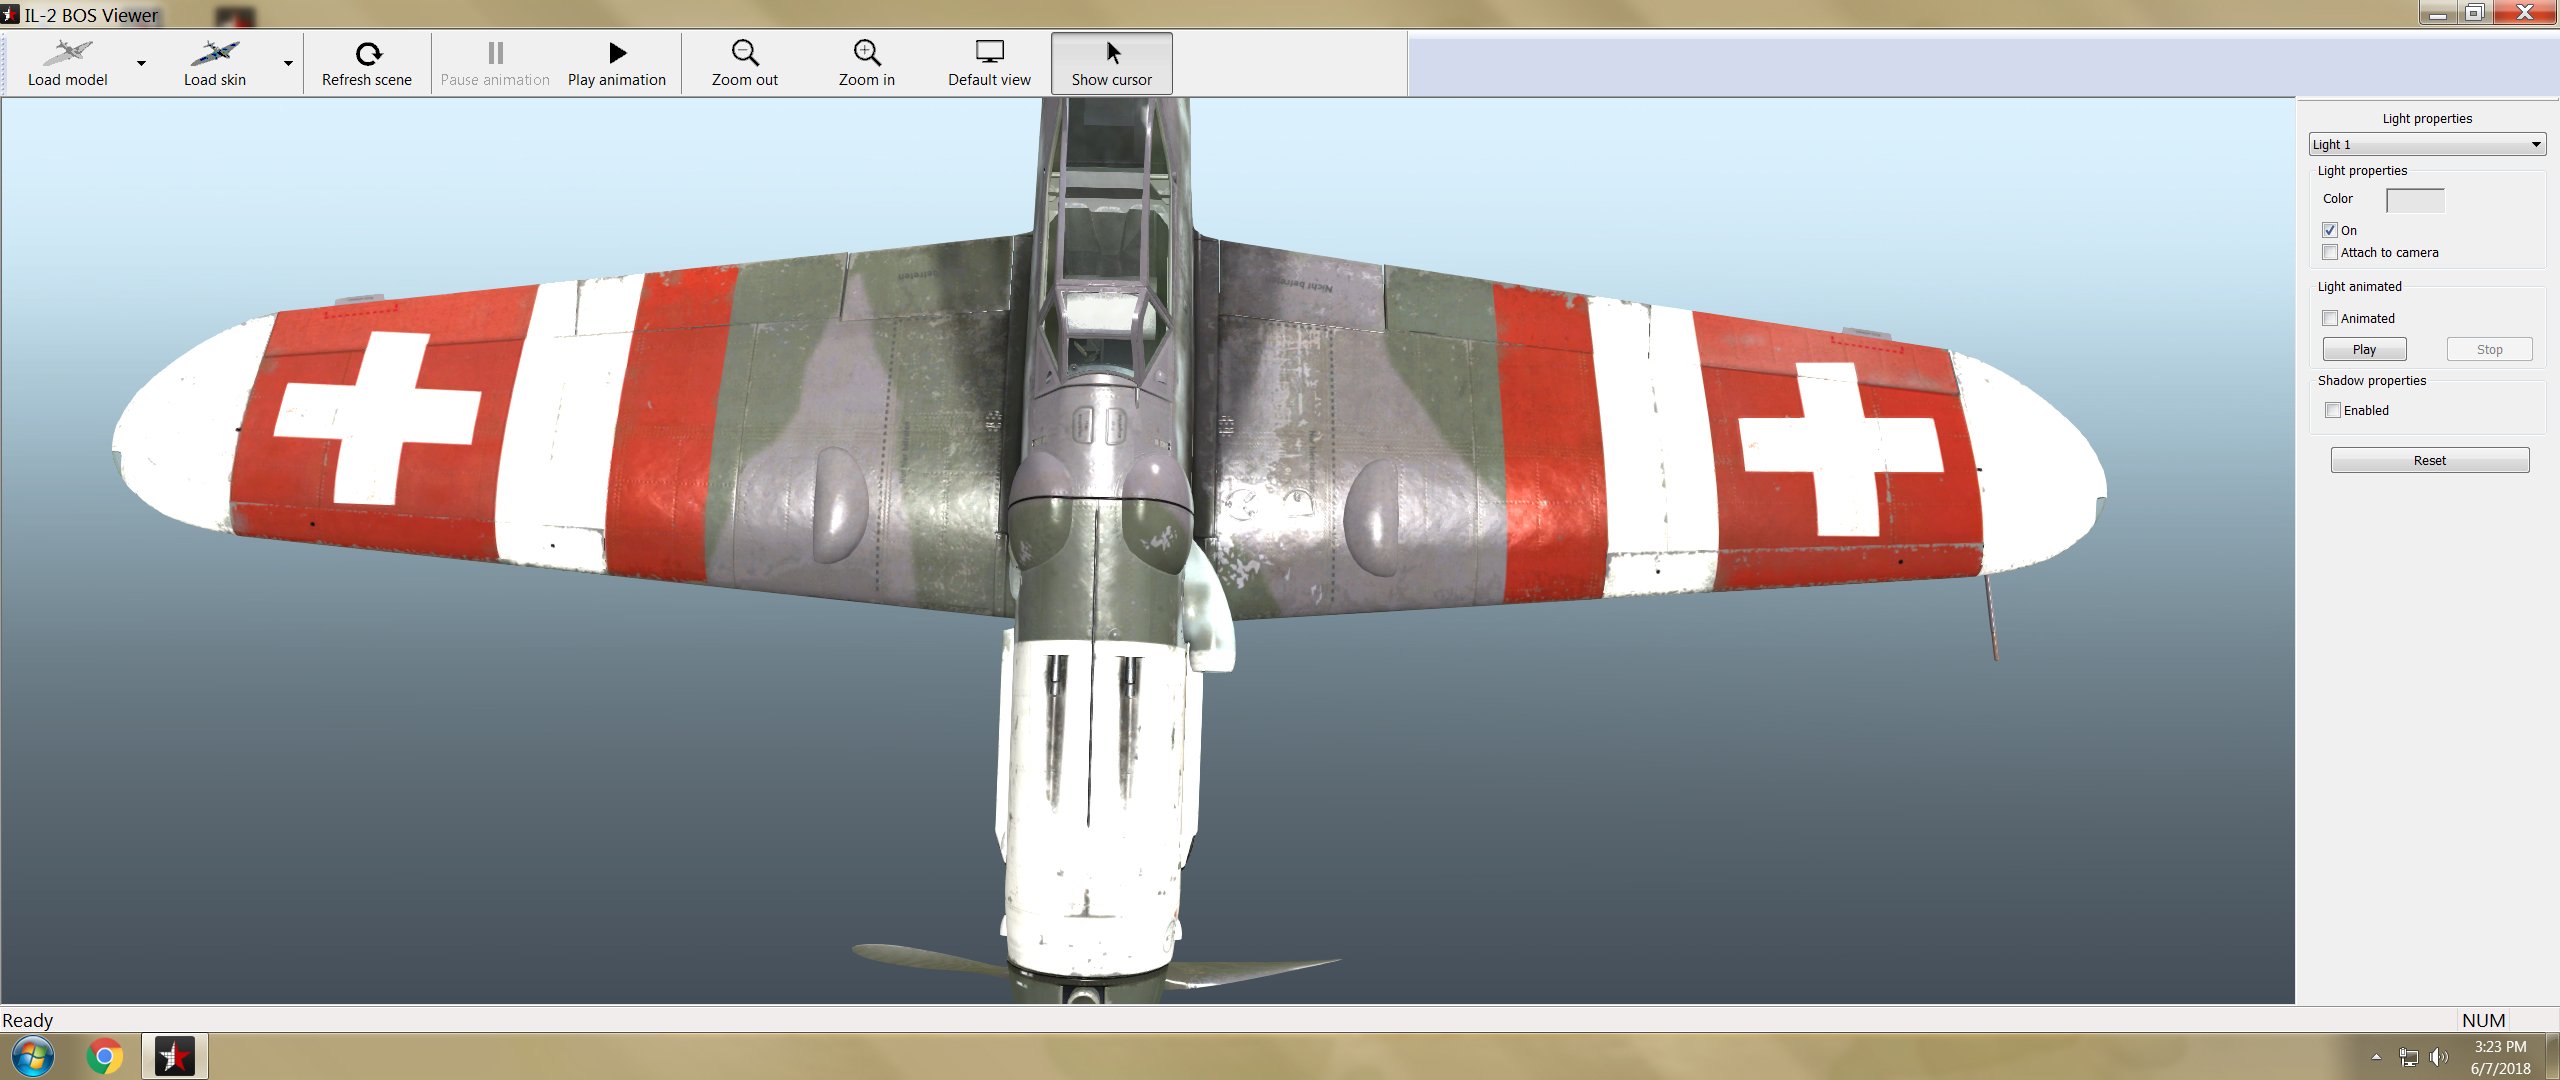Click the Load skin airplane icon
Viewport: 2560px width, 1080px height.
(x=214, y=52)
